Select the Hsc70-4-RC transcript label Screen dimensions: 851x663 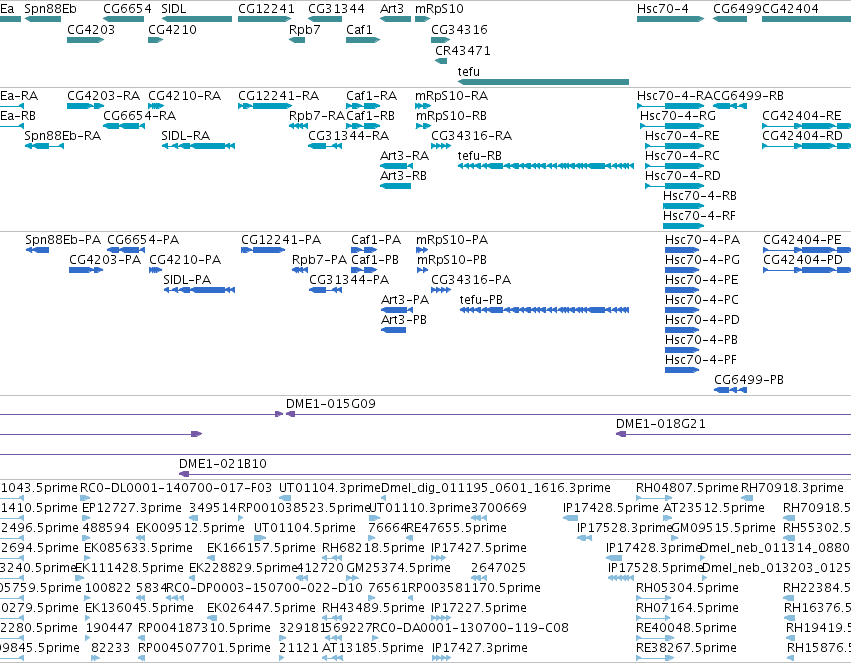coord(682,156)
